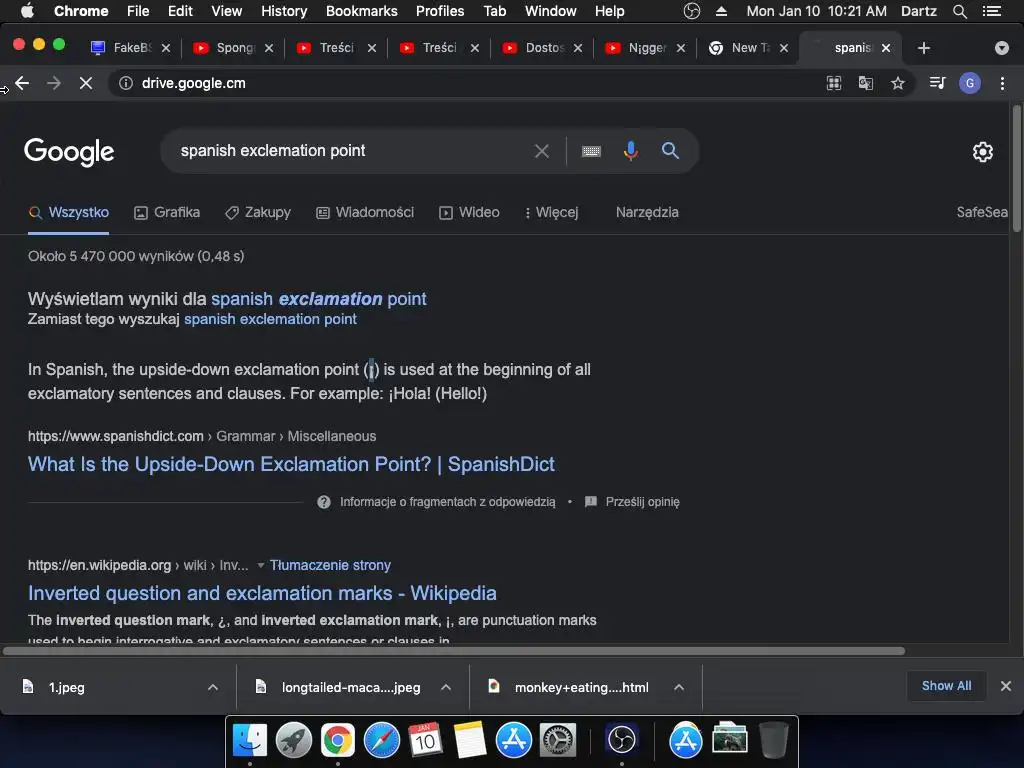Stop loading the page
The image size is (1024, 768).
(86, 83)
